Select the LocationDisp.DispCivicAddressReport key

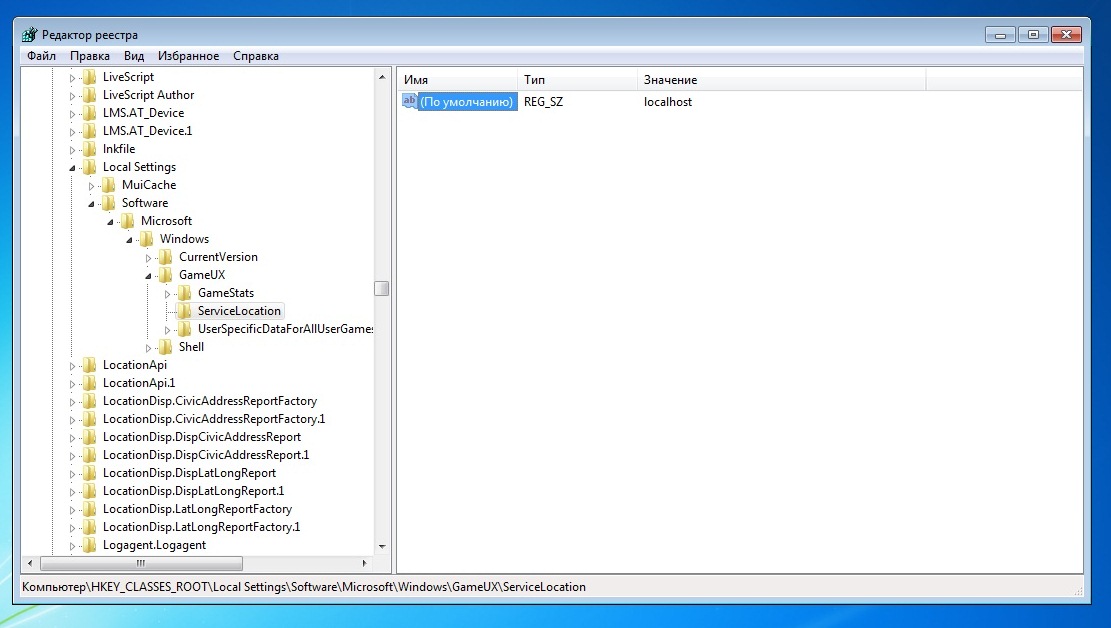tap(202, 437)
